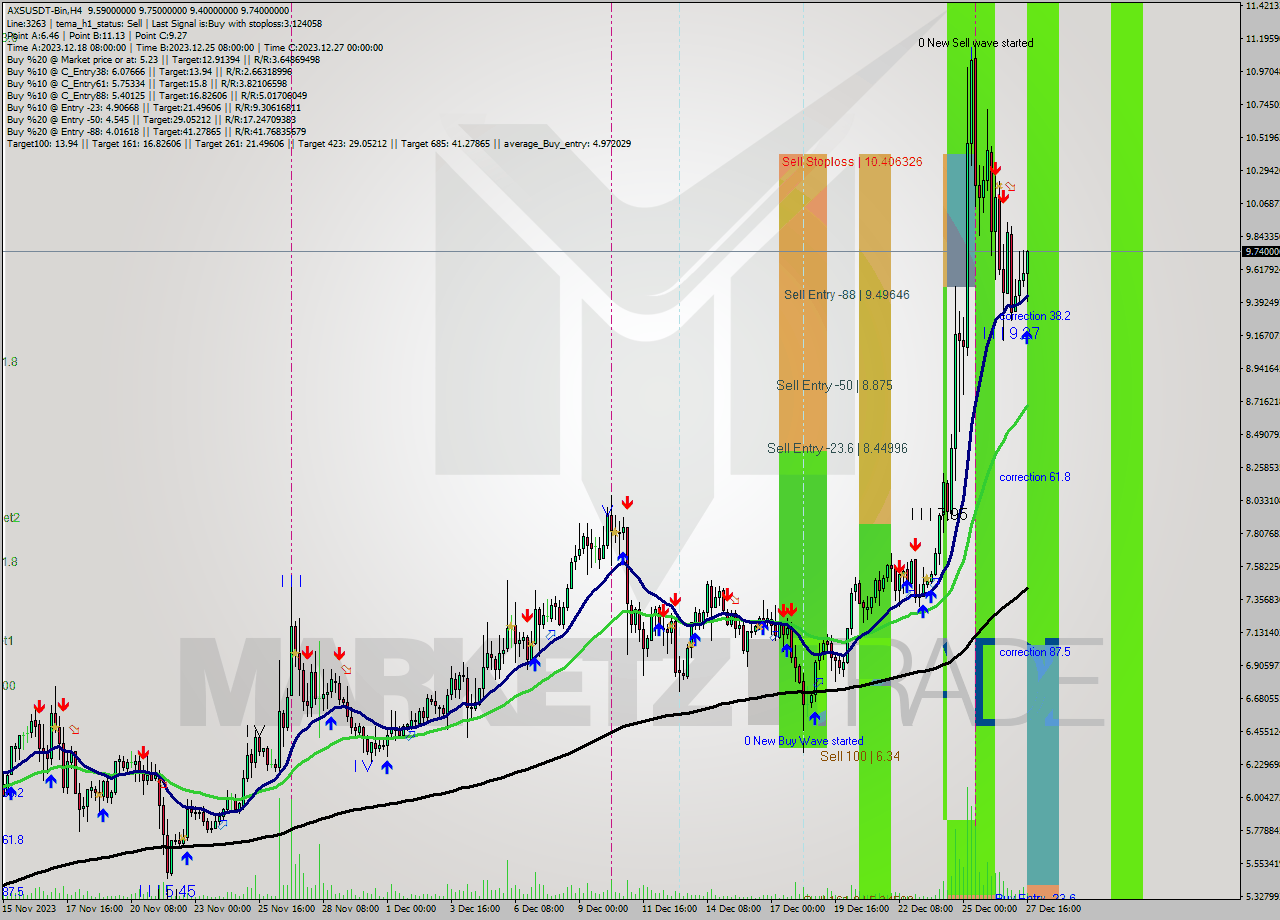The image size is (1280, 920).
Task: Click the 7.13140 price axis label
Action: (x=1261, y=633)
